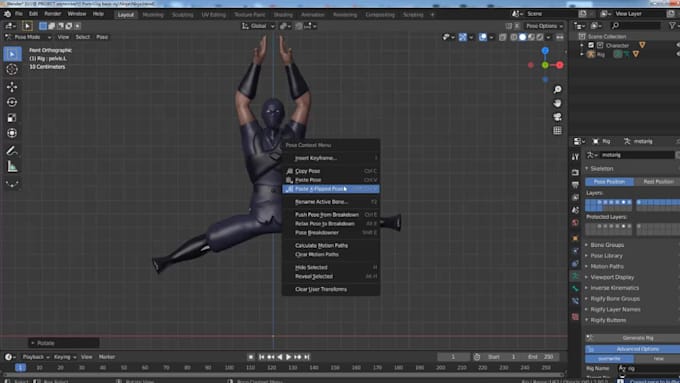
Task: Select the Select Box tool
Action: click(x=12, y=54)
